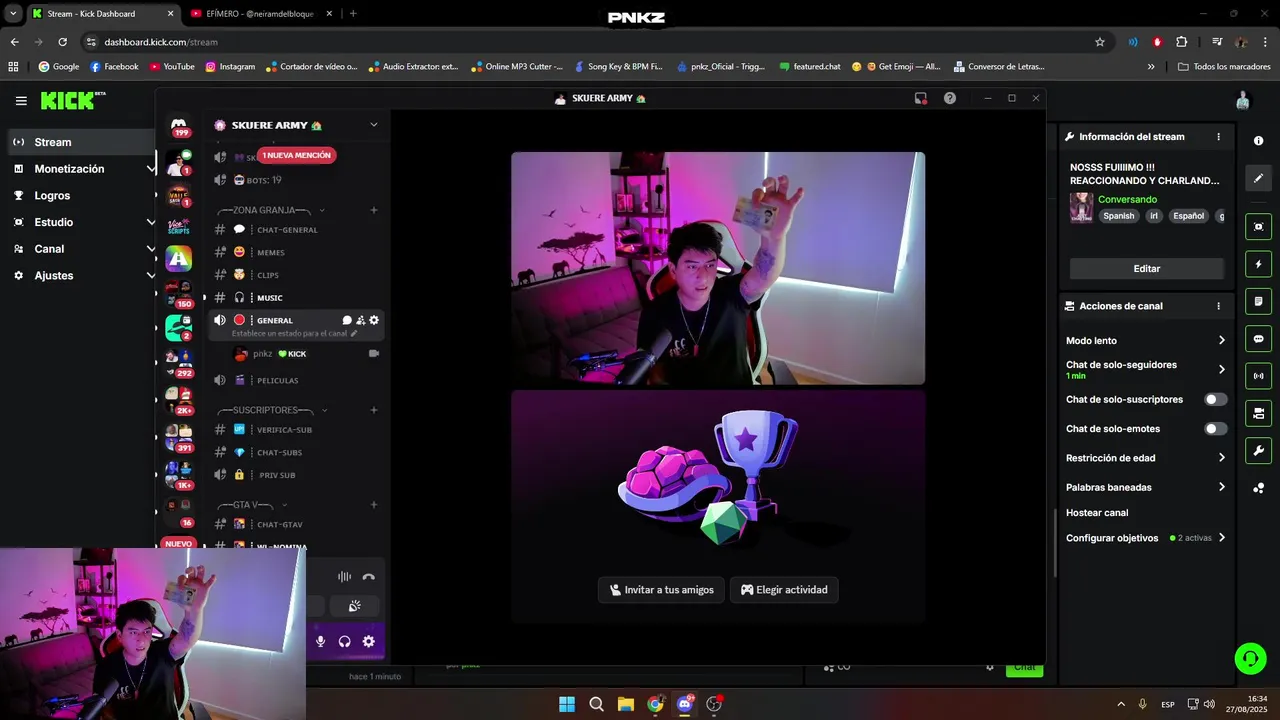1280x720 pixels.
Task: Switch to EFÍMERO YouTube browser tab
Action: tap(259, 14)
